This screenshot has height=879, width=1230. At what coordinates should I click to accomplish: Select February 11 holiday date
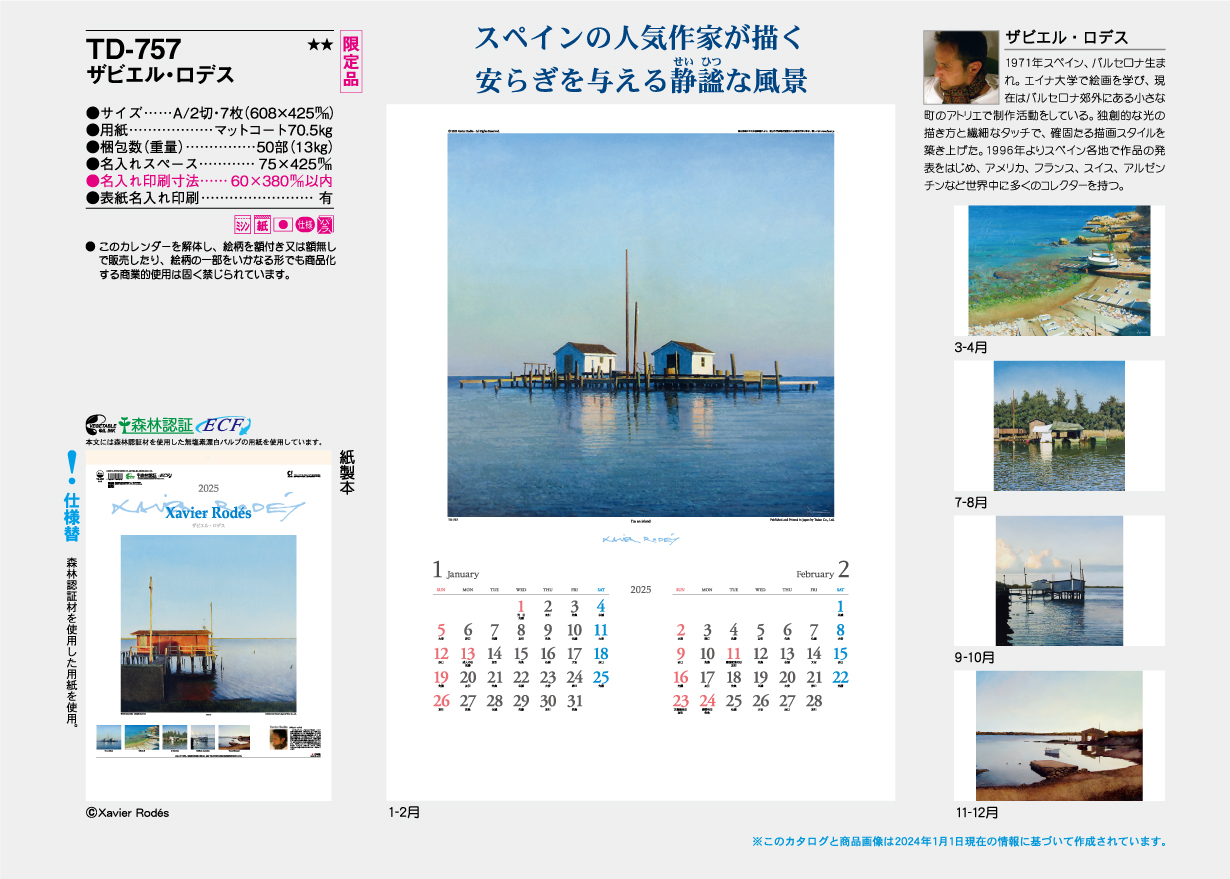click(734, 656)
